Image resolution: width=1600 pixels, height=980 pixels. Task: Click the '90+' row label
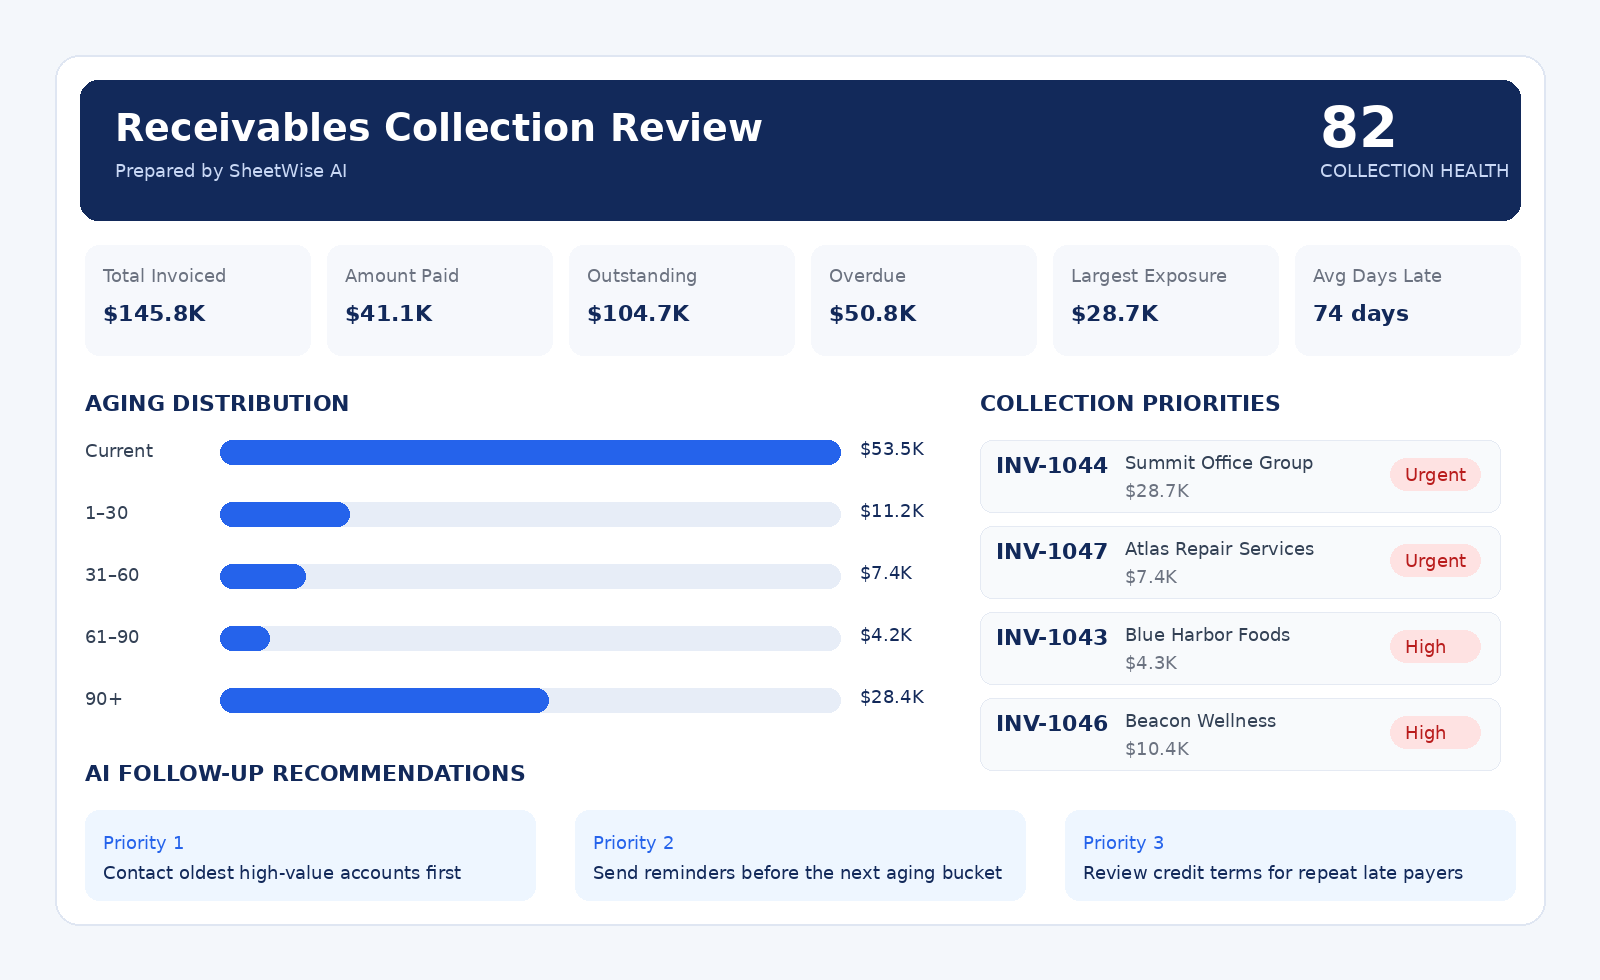[104, 699]
